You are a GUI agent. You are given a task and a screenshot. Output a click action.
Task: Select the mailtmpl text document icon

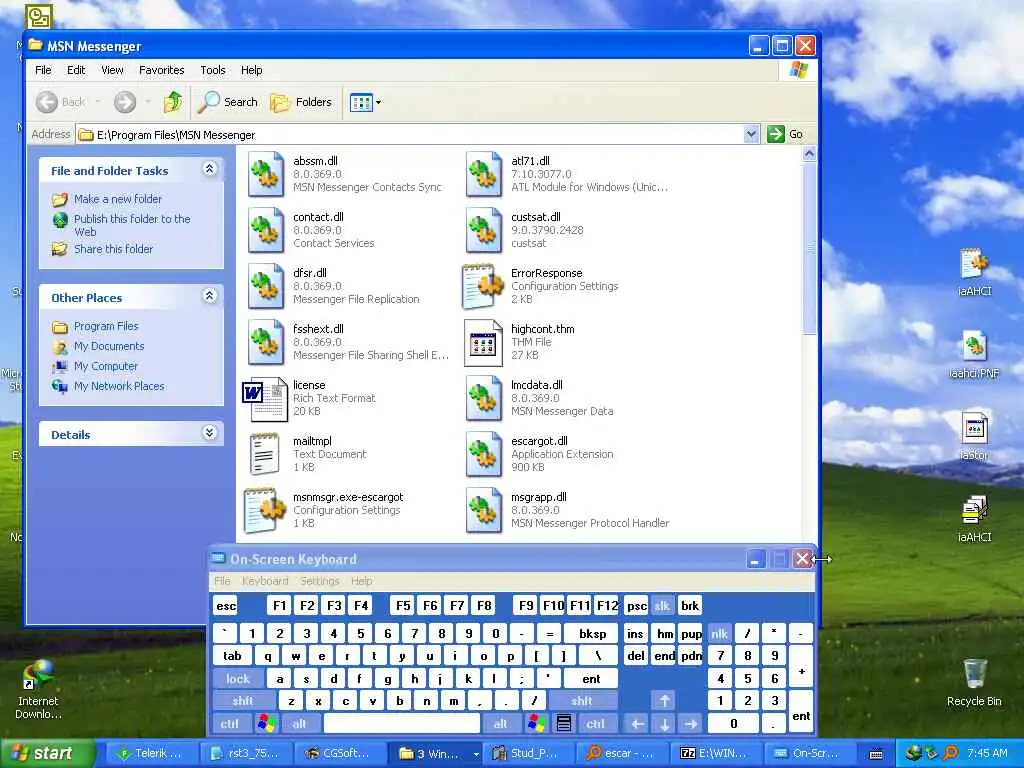tap(264, 455)
